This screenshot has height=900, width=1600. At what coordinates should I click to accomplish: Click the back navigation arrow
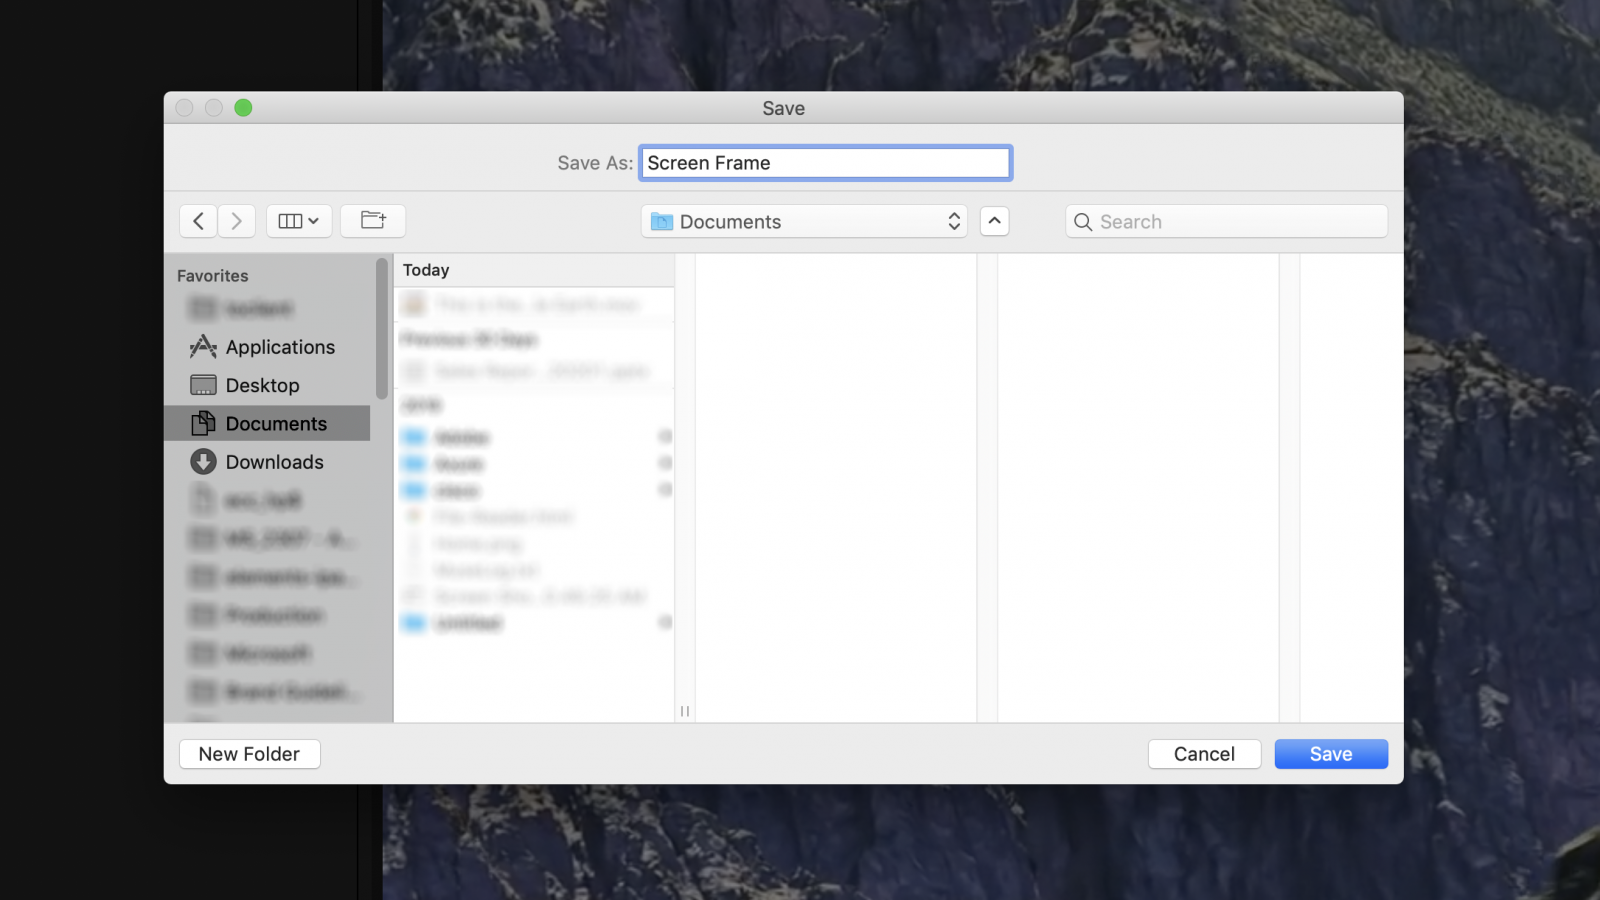[198, 221]
